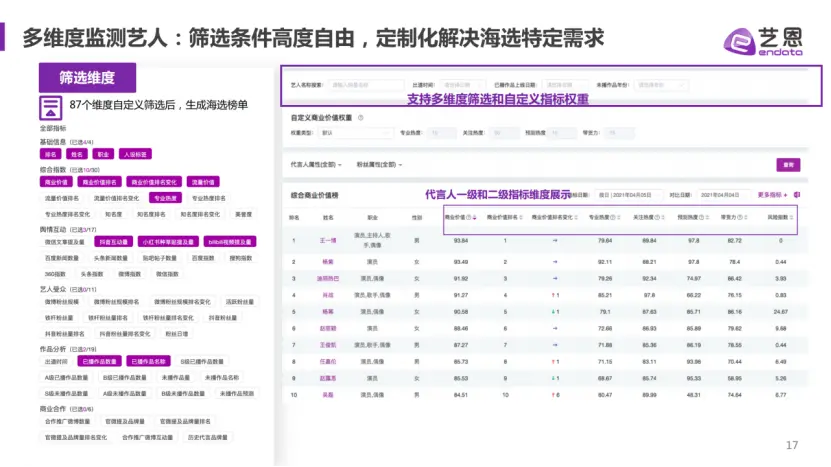Enable the 微博粉丝规模 indicator tag
The height and width of the screenshot is (467, 831).
(x=61, y=302)
